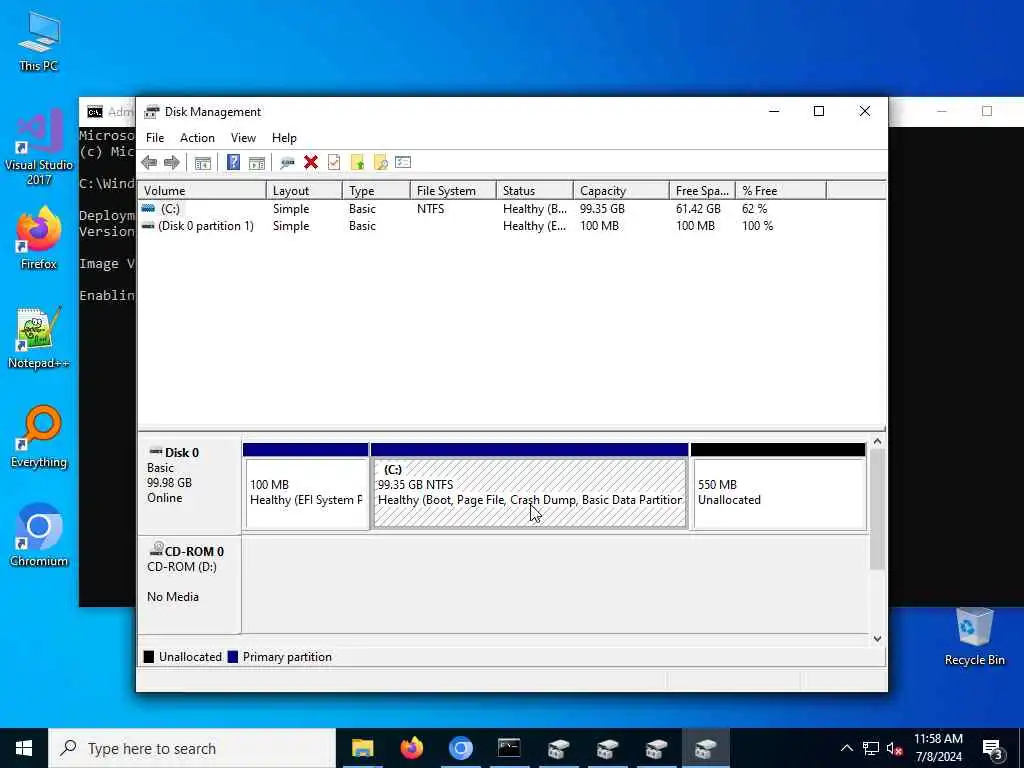Sort by the % Free column header
1024x768 pixels.
click(x=781, y=191)
